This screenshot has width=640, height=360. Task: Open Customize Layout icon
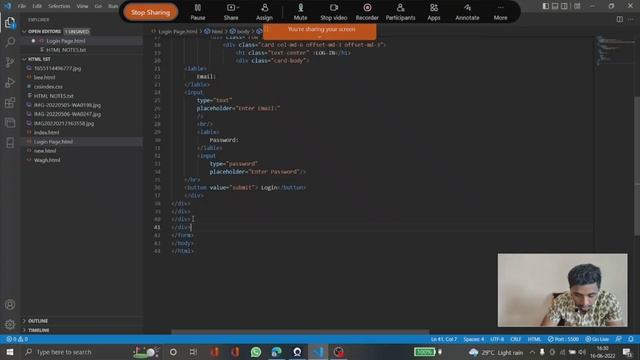tap(577, 6)
